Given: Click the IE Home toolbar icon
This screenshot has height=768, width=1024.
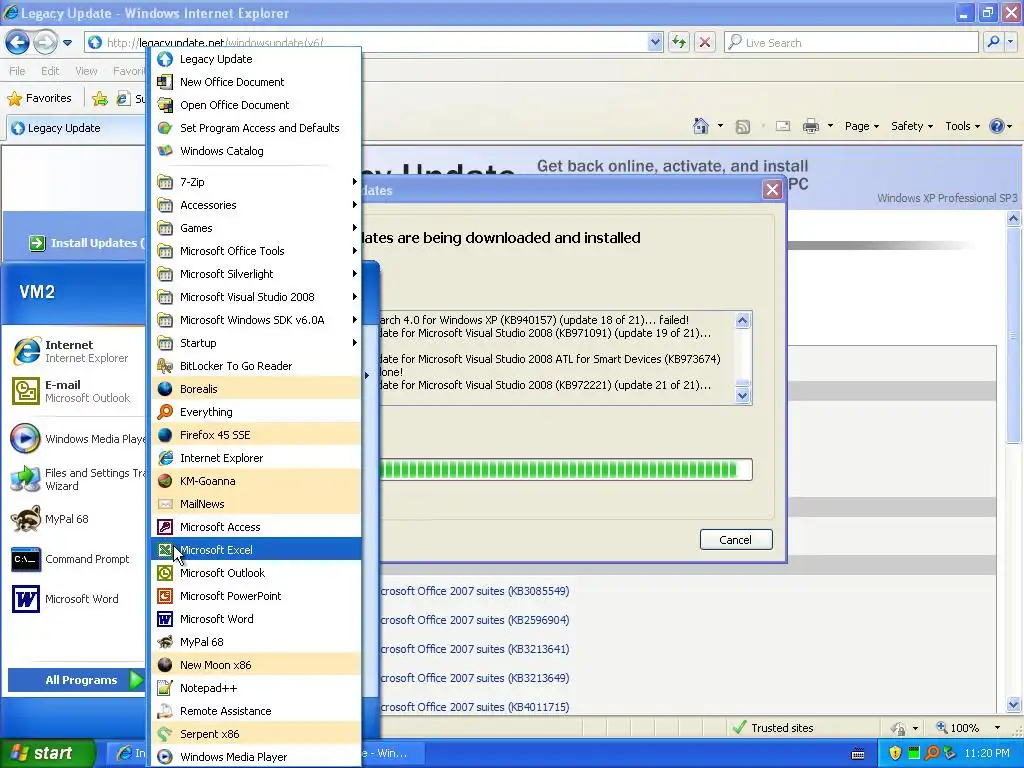Looking at the screenshot, I should 701,126.
